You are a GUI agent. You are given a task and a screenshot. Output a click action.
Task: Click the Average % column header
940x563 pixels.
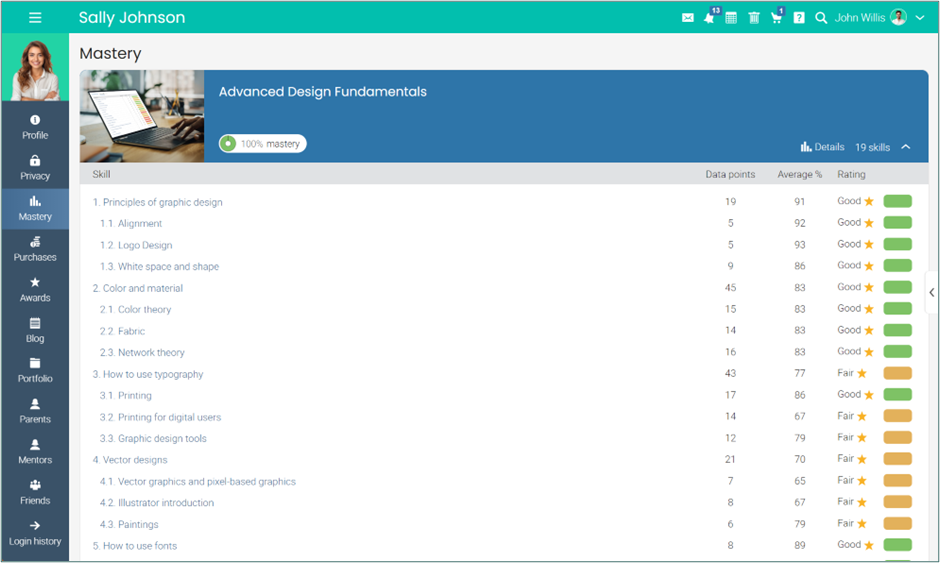click(800, 174)
